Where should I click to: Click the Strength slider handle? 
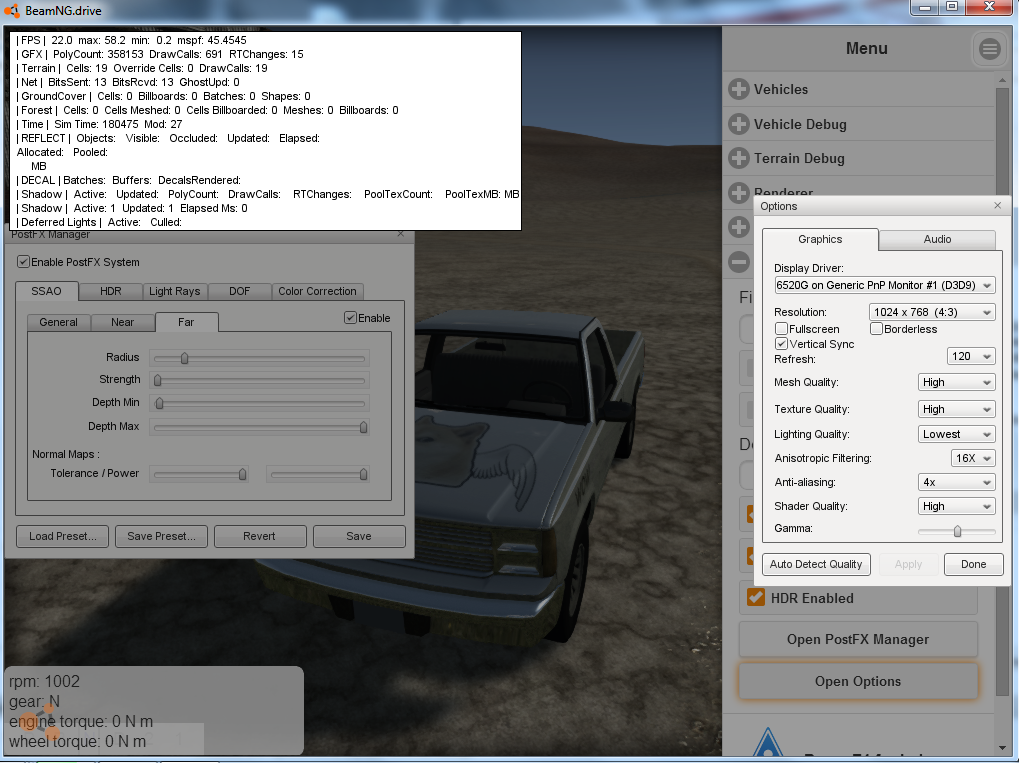tap(157, 380)
